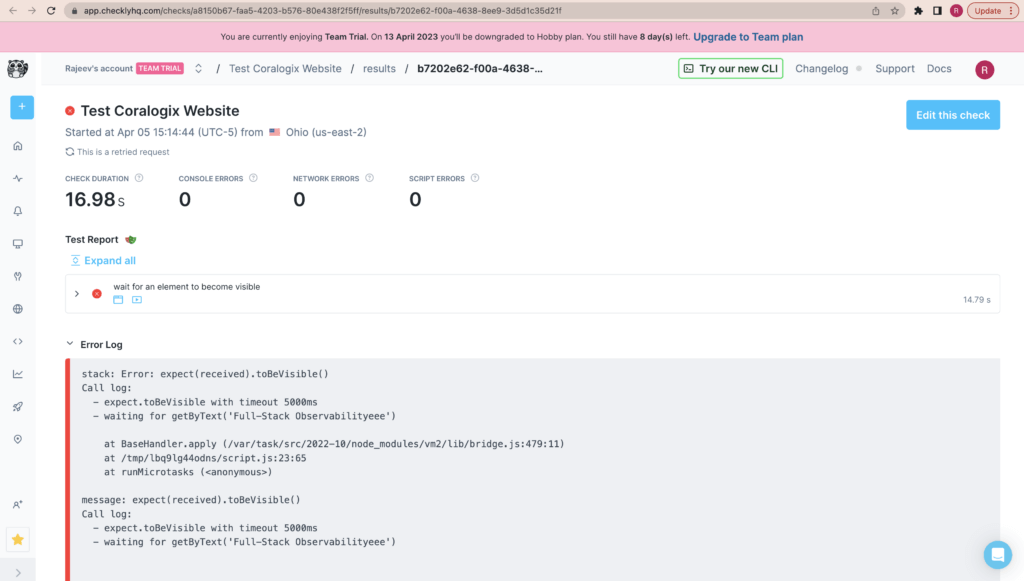This screenshot has height=581, width=1024.
Task: Click the Checkly raccoon logo
Action: pyautogui.click(x=18, y=69)
